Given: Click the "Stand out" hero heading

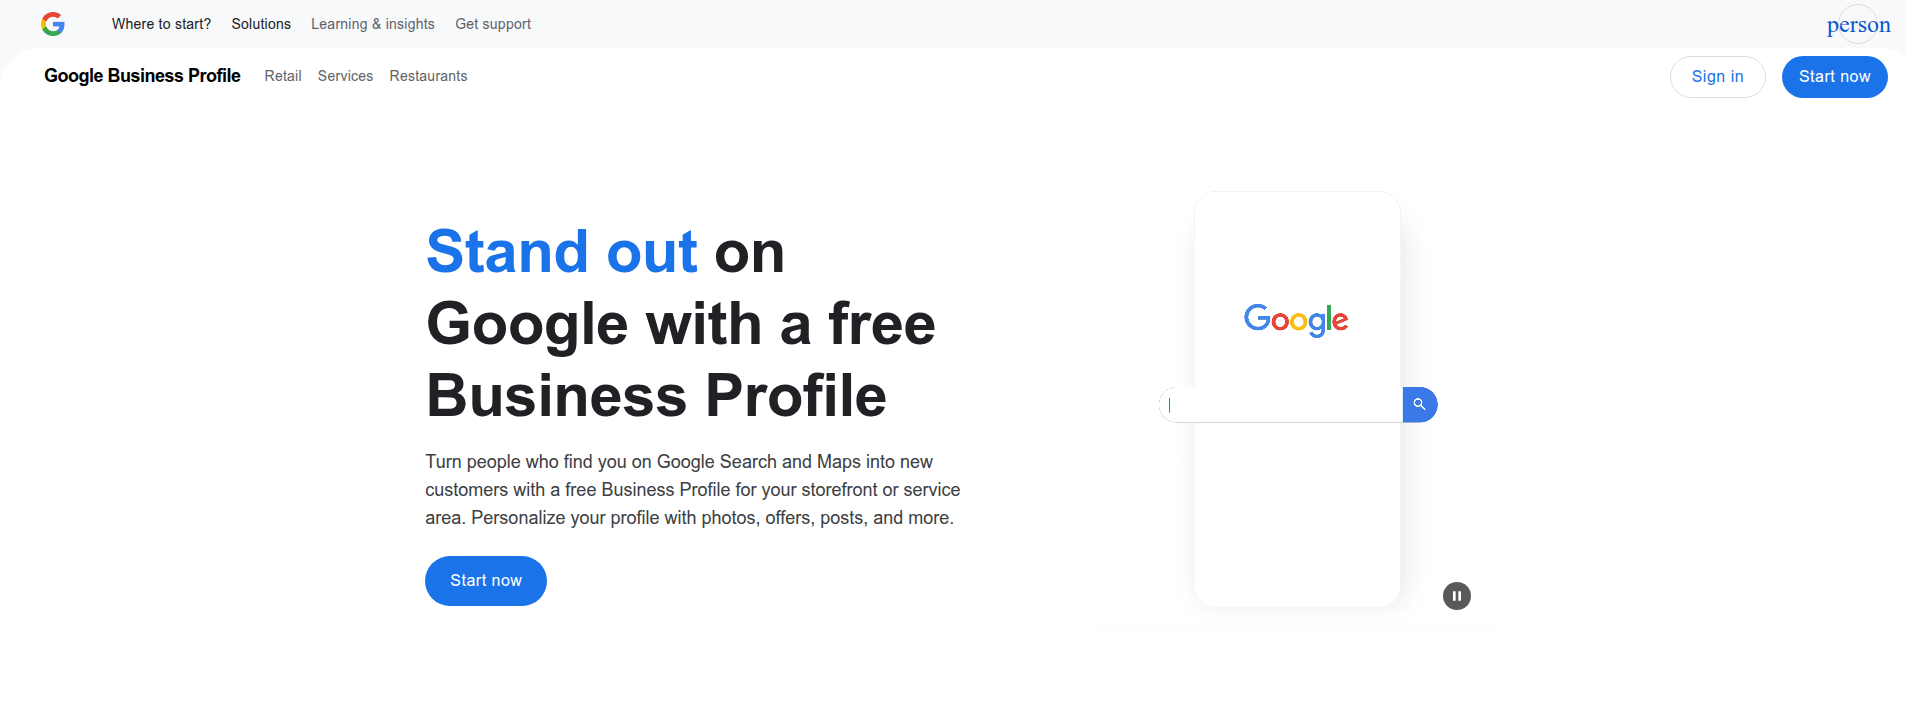Looking at the screenshot, I should (x=561, y=252).
